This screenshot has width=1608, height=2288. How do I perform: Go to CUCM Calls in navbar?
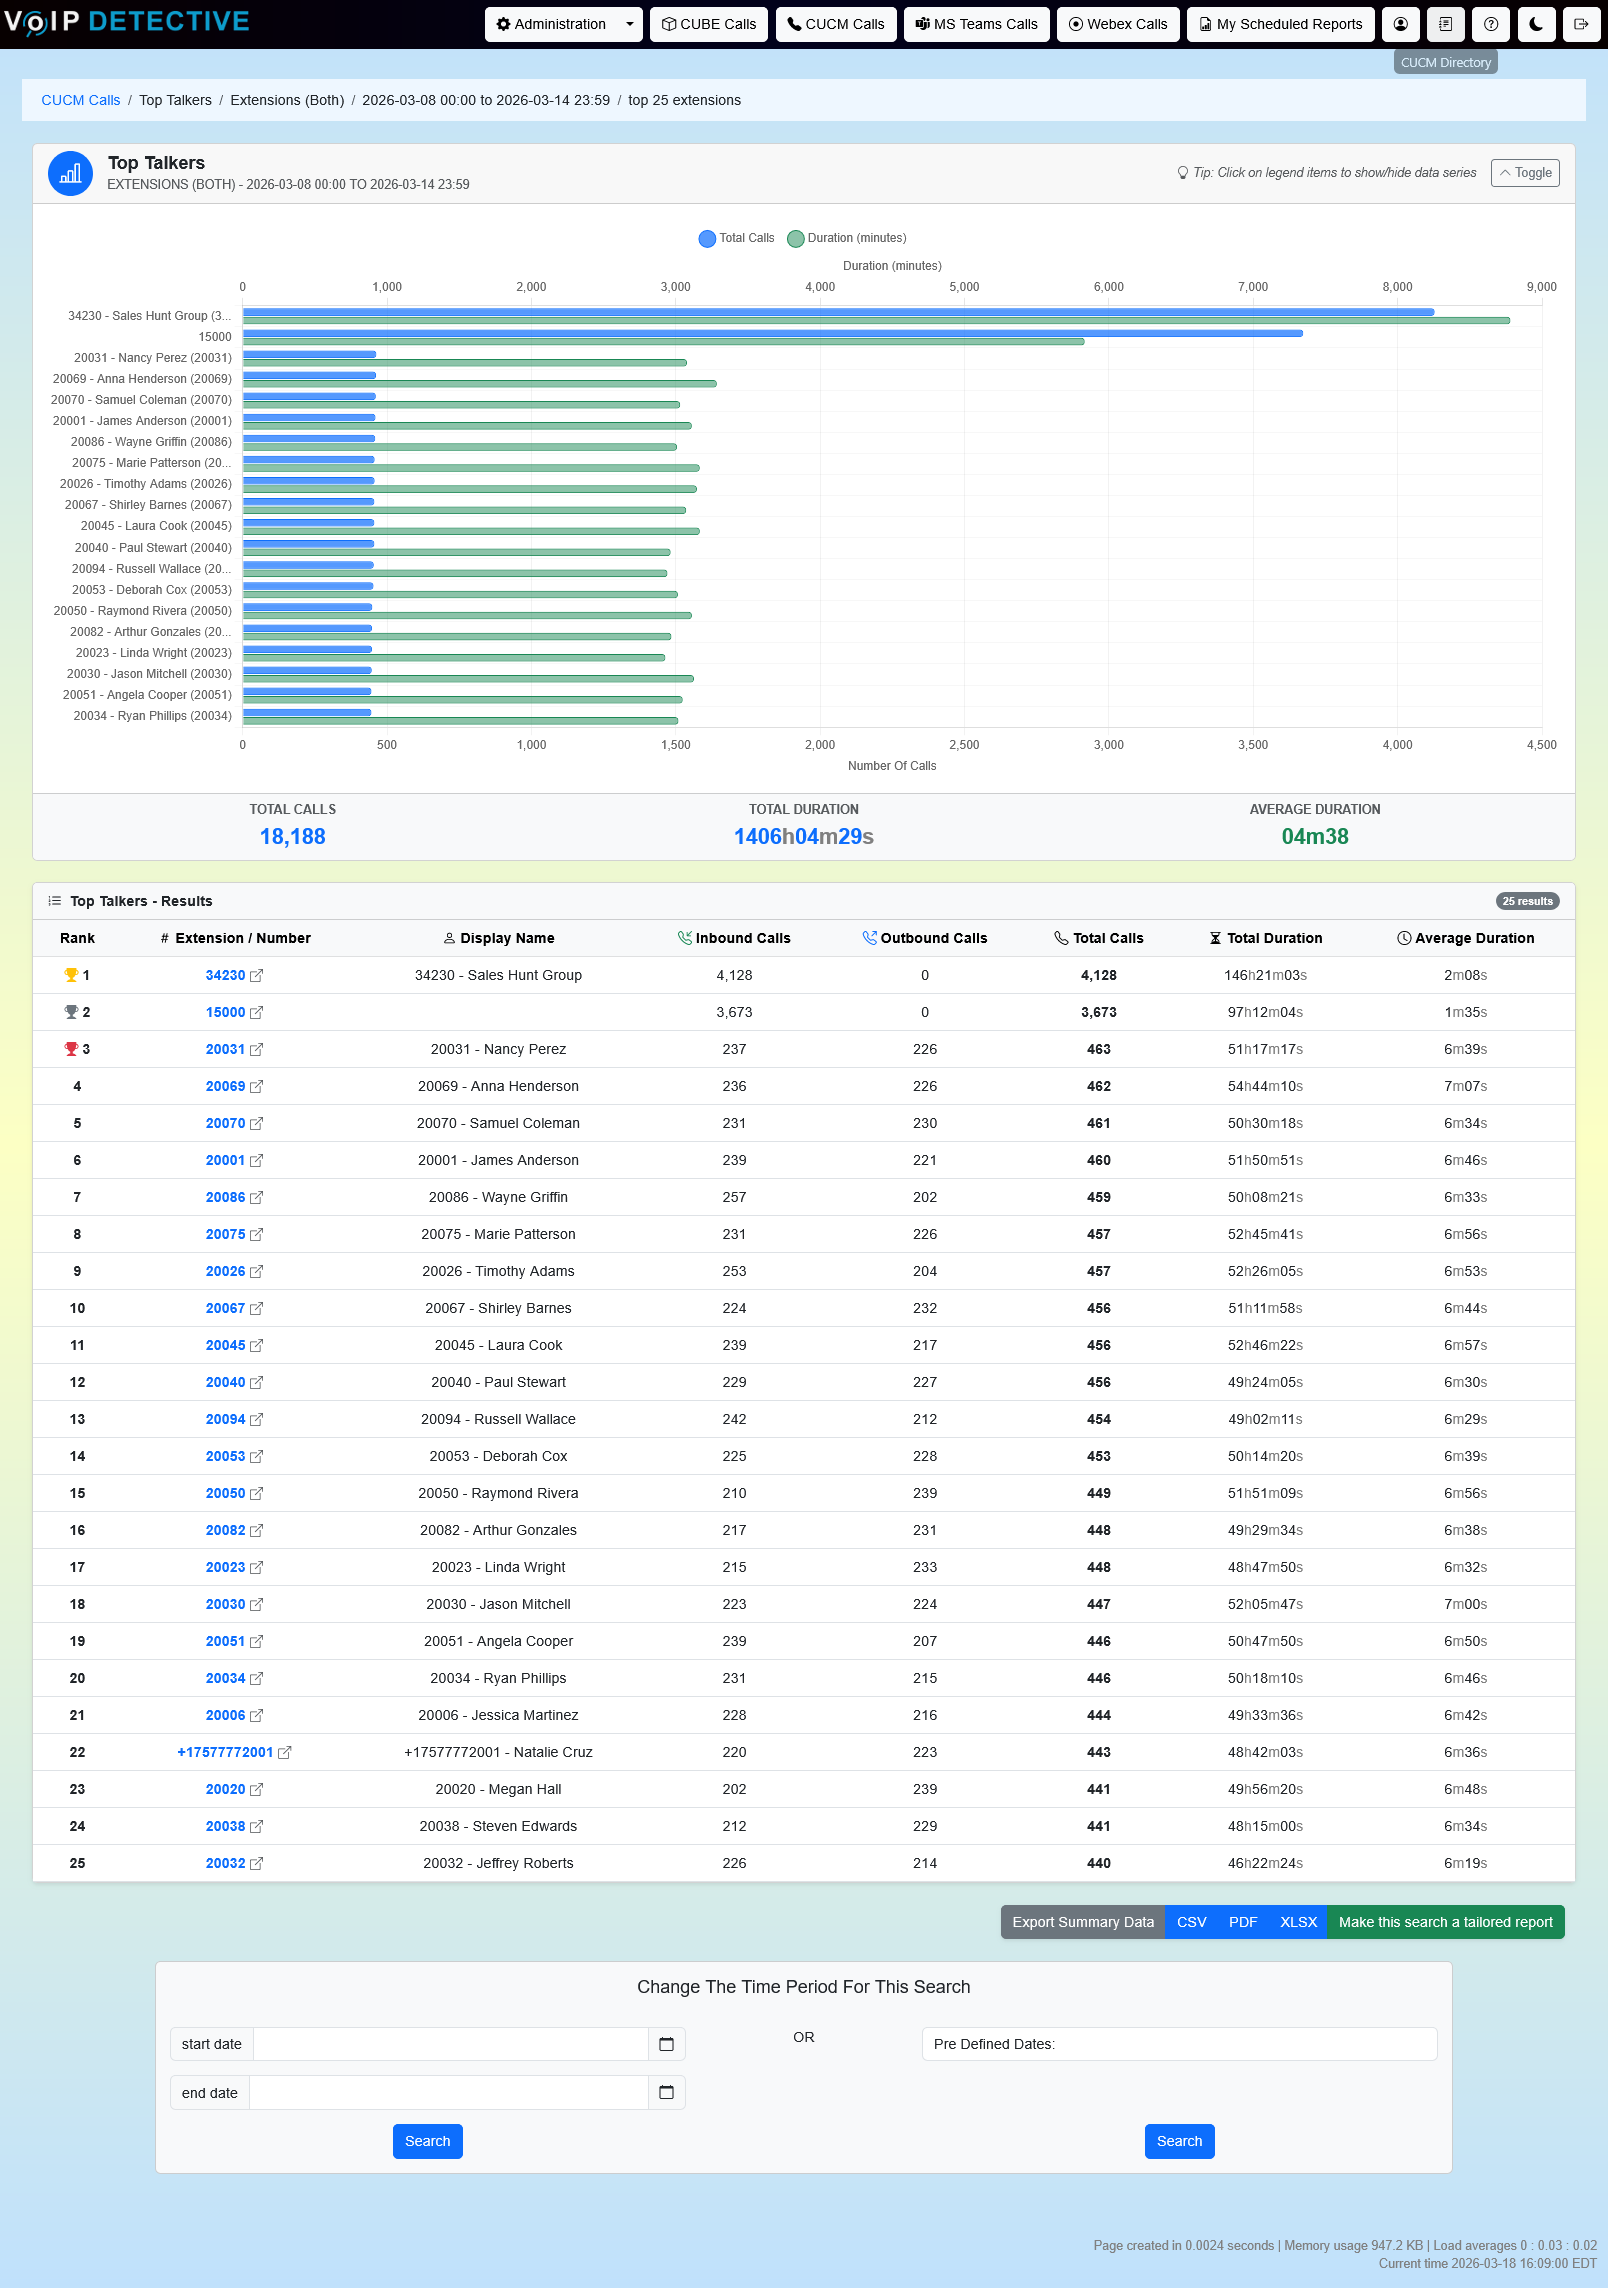[x=836, y=24]
